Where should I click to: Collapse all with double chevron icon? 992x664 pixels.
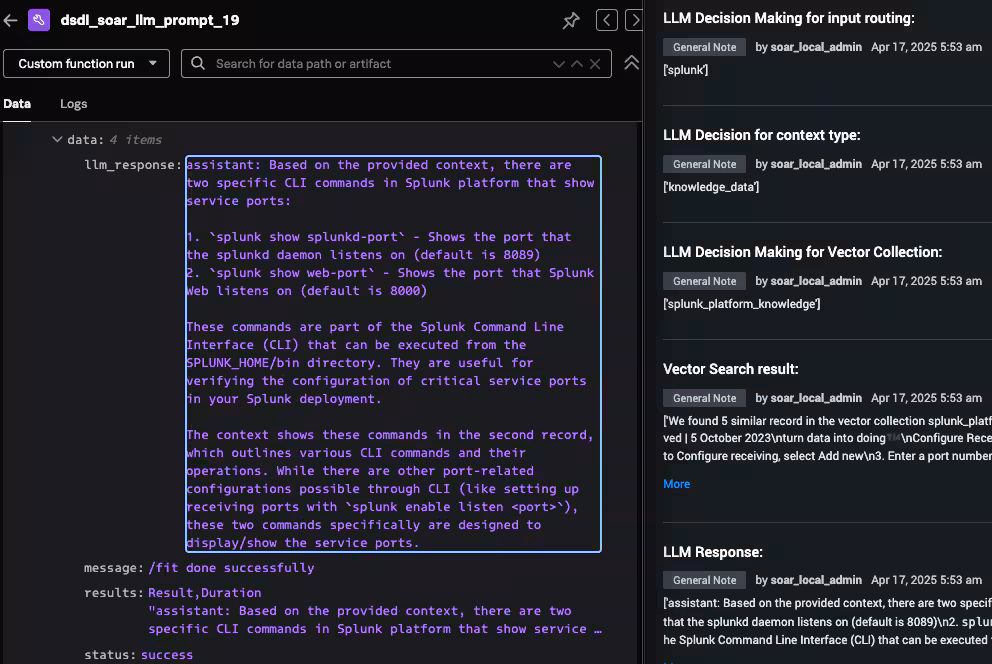[x=631, y=63]
